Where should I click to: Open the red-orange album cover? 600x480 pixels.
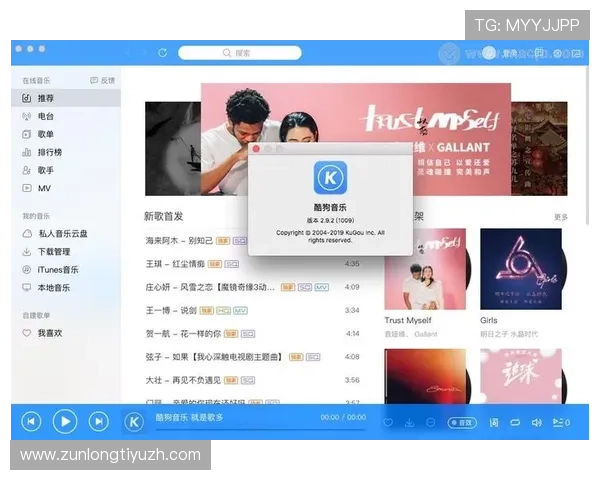[x=425, y=376]
